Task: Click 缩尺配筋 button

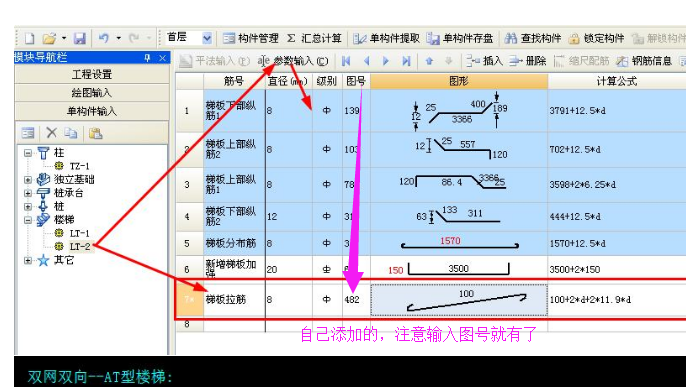Action: tap(581, 61)
